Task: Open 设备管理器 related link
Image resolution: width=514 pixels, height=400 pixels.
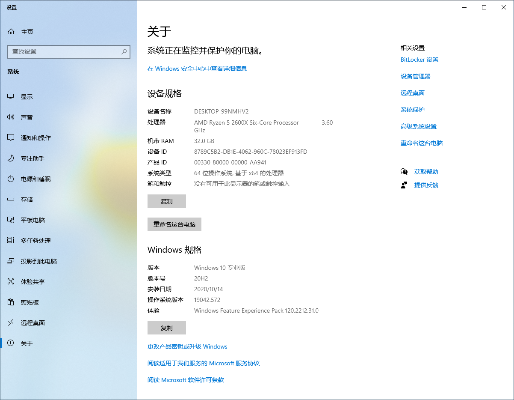Action: pos(415,76)
